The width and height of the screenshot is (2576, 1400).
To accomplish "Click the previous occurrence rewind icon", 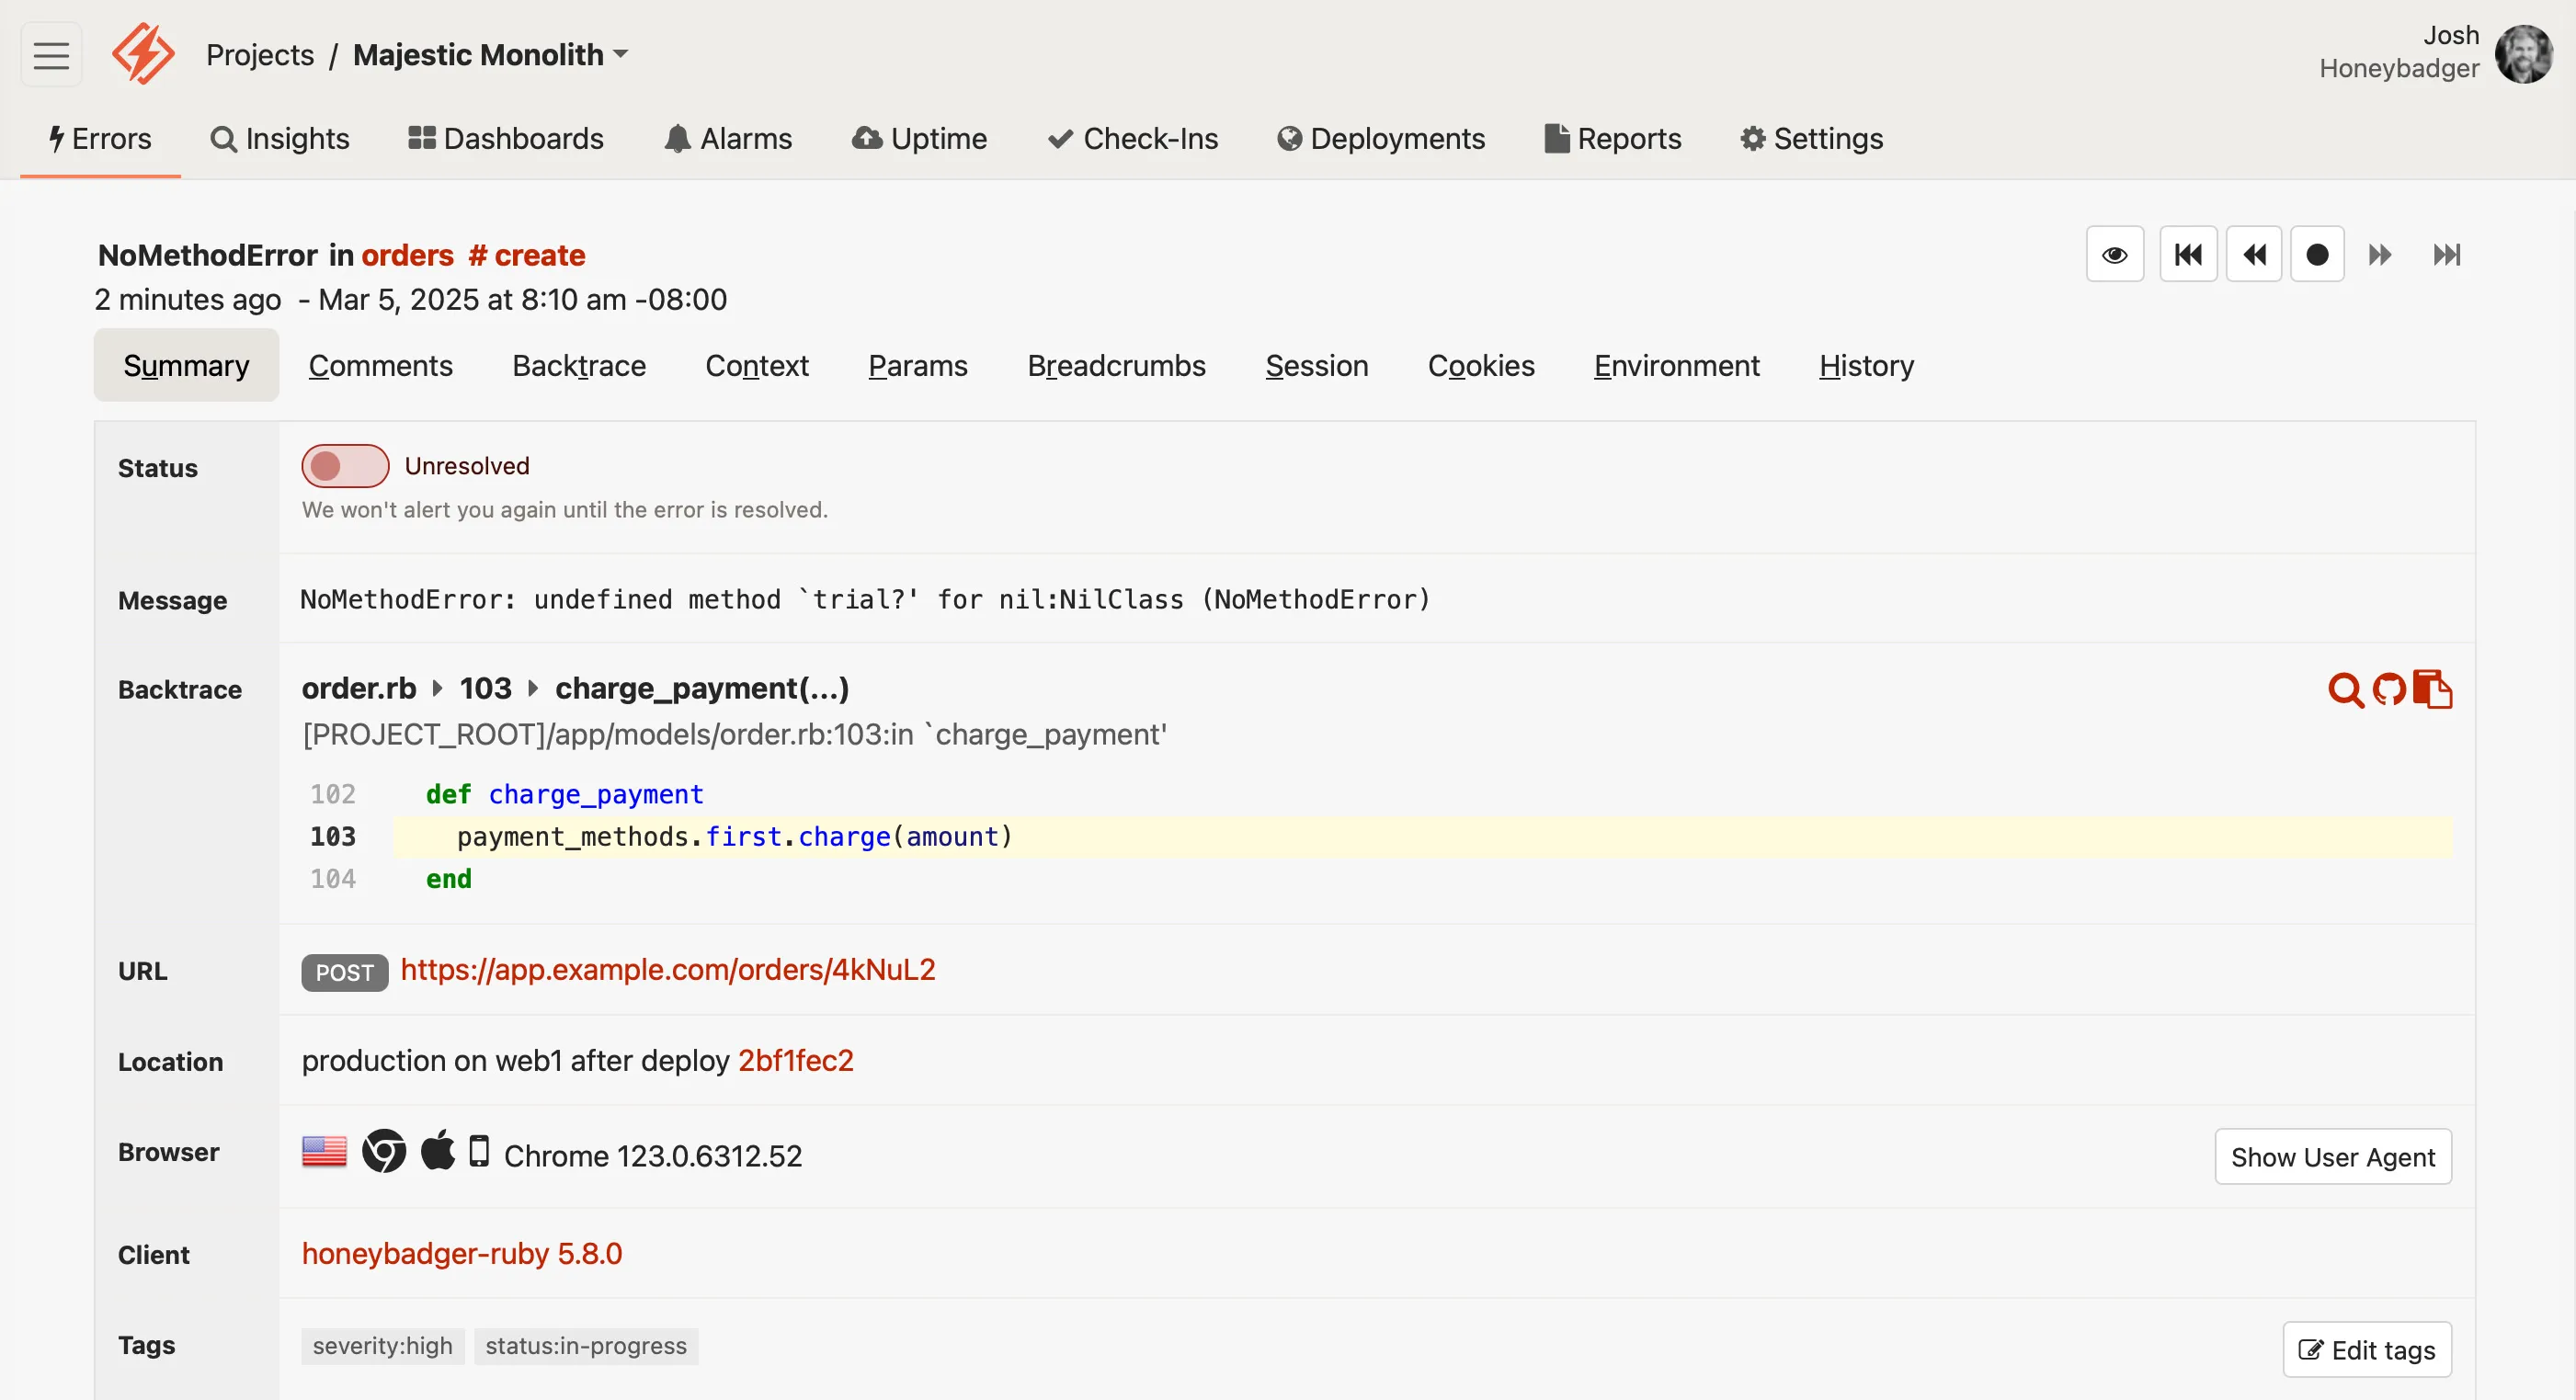I will [2254, 254].
